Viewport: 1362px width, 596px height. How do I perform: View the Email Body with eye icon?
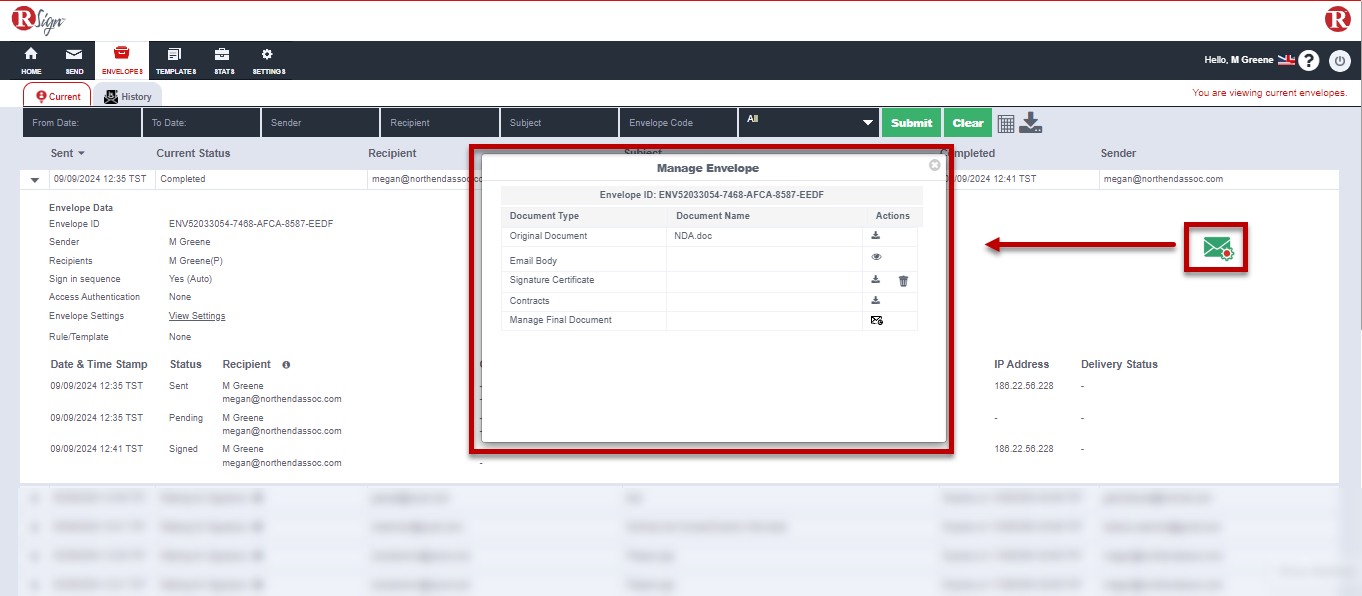tap(876, 257)
